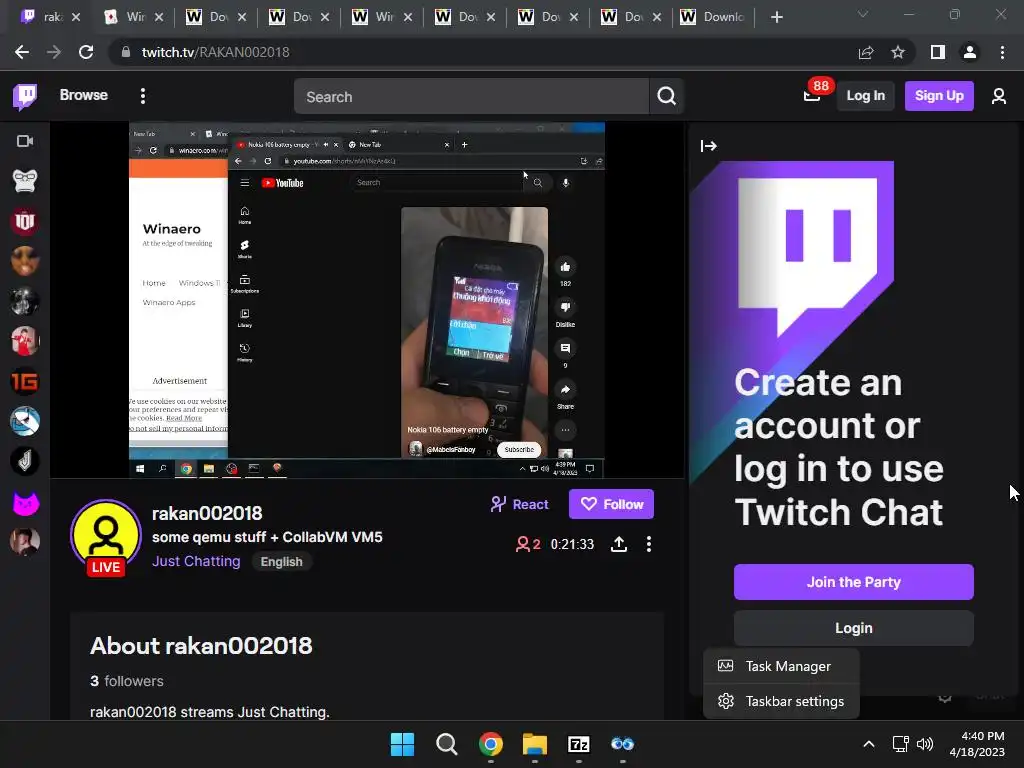This screenshot has width=1024, height=768.
Task: Click the Sign Up button
Action: [x=939, y=96]
